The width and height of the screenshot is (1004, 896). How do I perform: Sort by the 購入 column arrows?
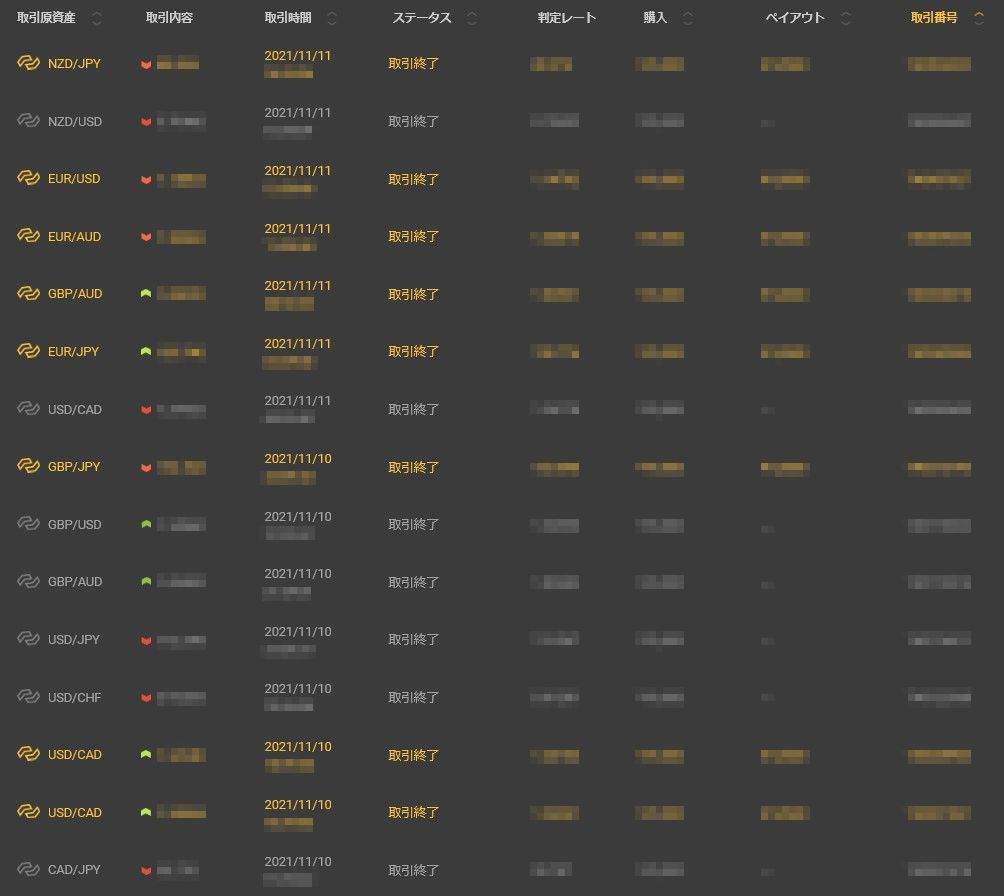(x=687, y=18)
